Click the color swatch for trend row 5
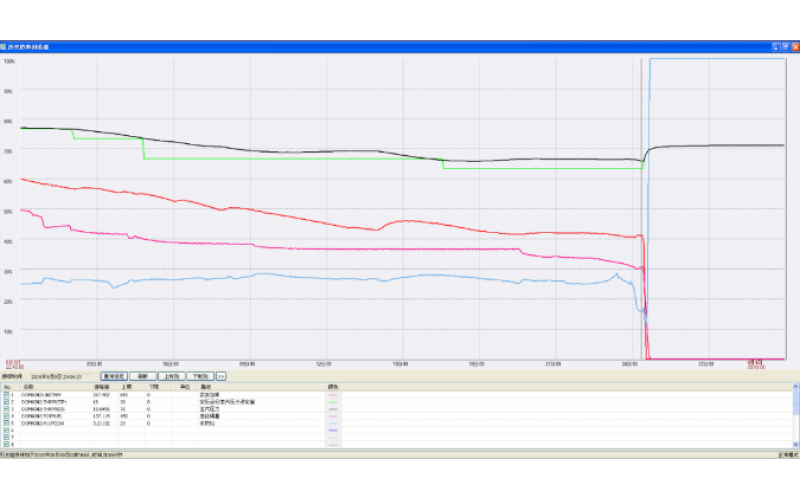This screenshot has width=800, height=500. [333, 423]
